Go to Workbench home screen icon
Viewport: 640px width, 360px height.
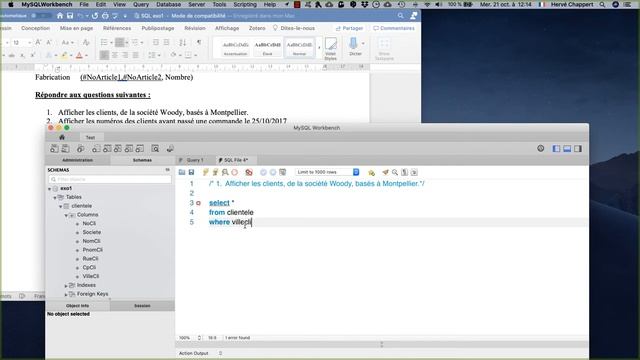(x=62, y=138)
